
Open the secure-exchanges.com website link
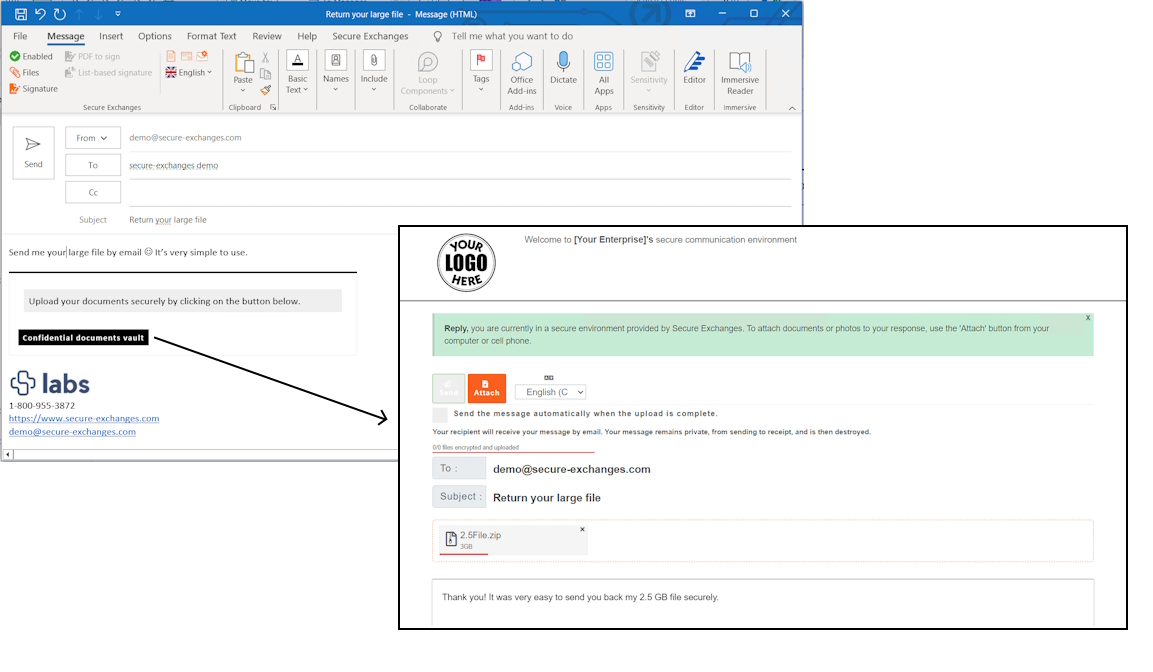pyautogui.click(x=84, y=418)
